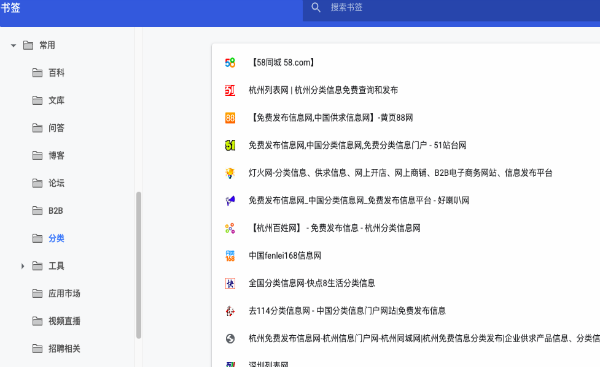Open the 应用市场 folder
This screenshot has width=600, height=367.
[x=64, y=294]
